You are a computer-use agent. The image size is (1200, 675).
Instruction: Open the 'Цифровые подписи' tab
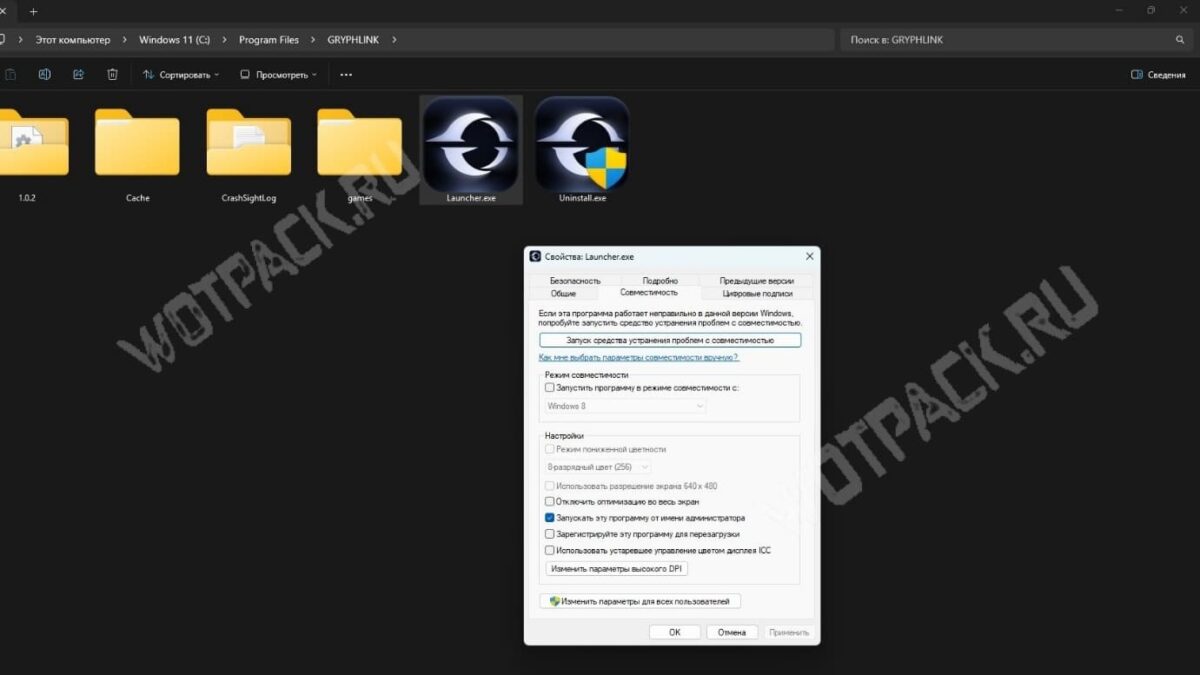click(756, 293)
